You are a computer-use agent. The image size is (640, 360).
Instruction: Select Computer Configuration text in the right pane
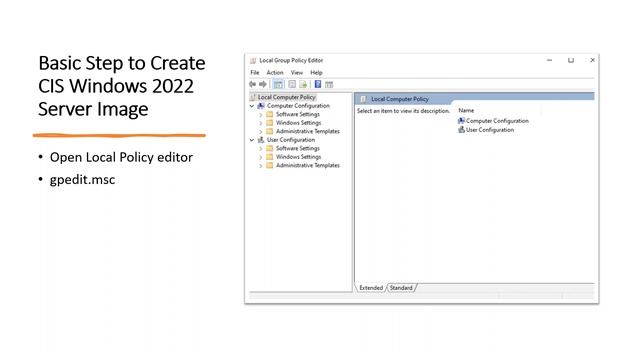(x=497, y=121)
